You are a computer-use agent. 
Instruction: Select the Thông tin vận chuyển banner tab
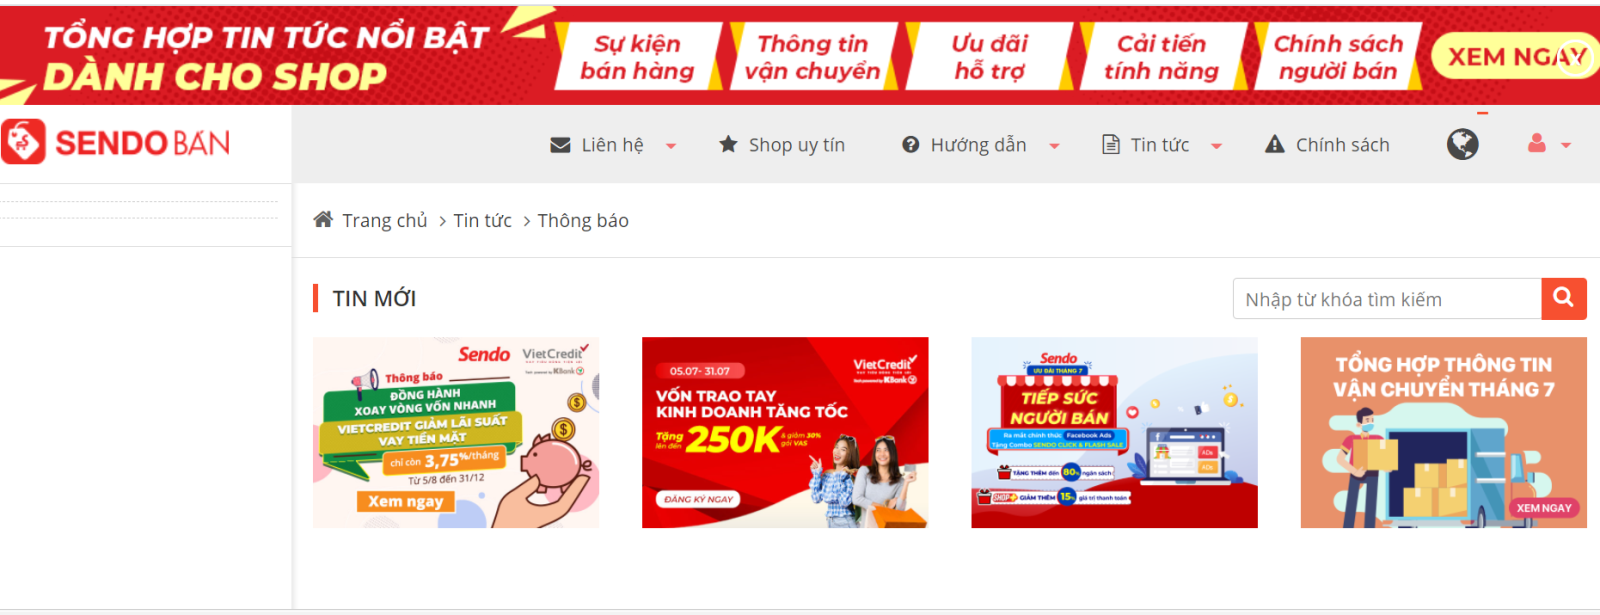(813, 57)
